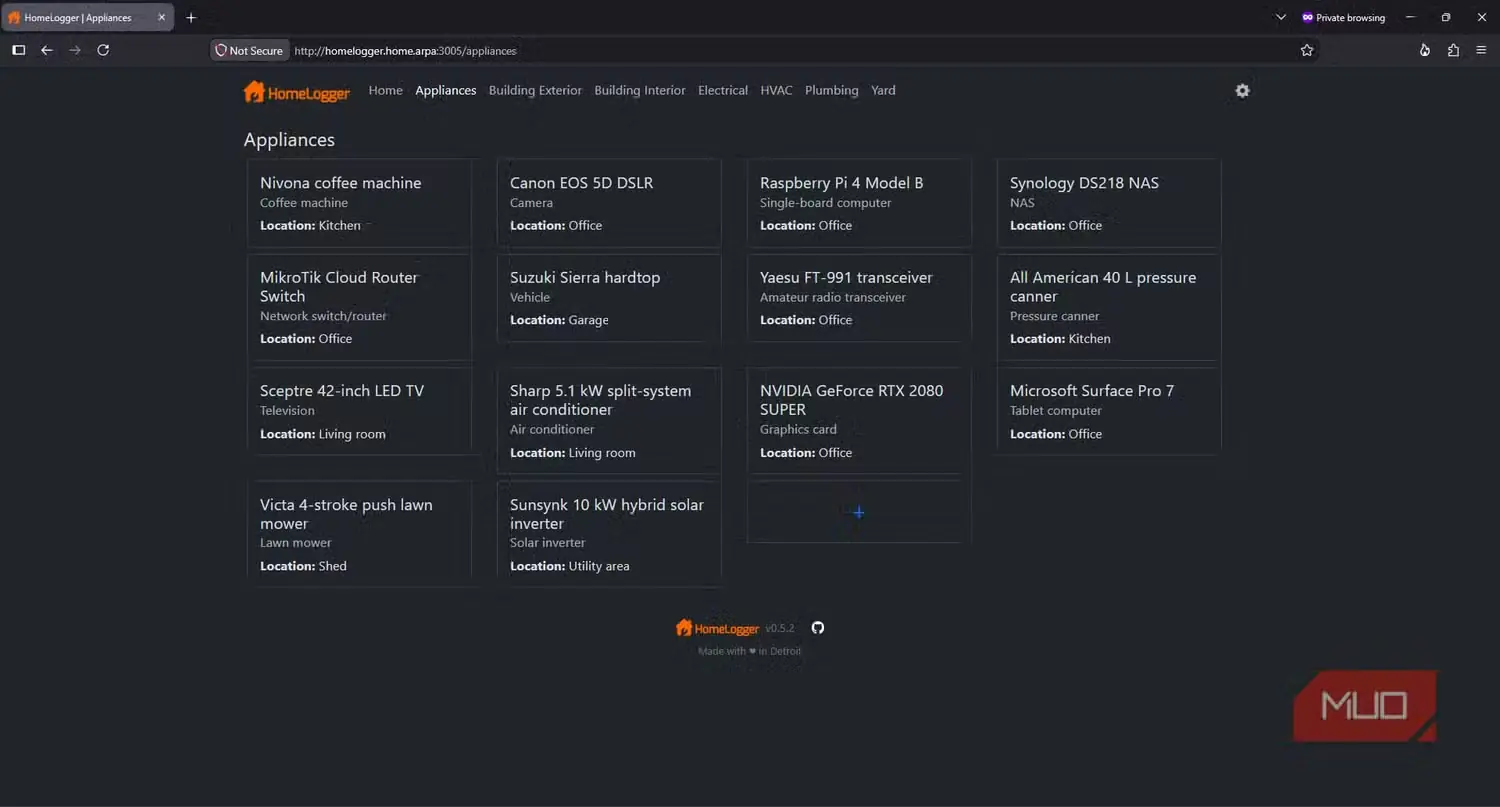This screenshot has width=1500, height=807.
Task: Click the 'Location: Utility area' text
Action: (570, 566)
